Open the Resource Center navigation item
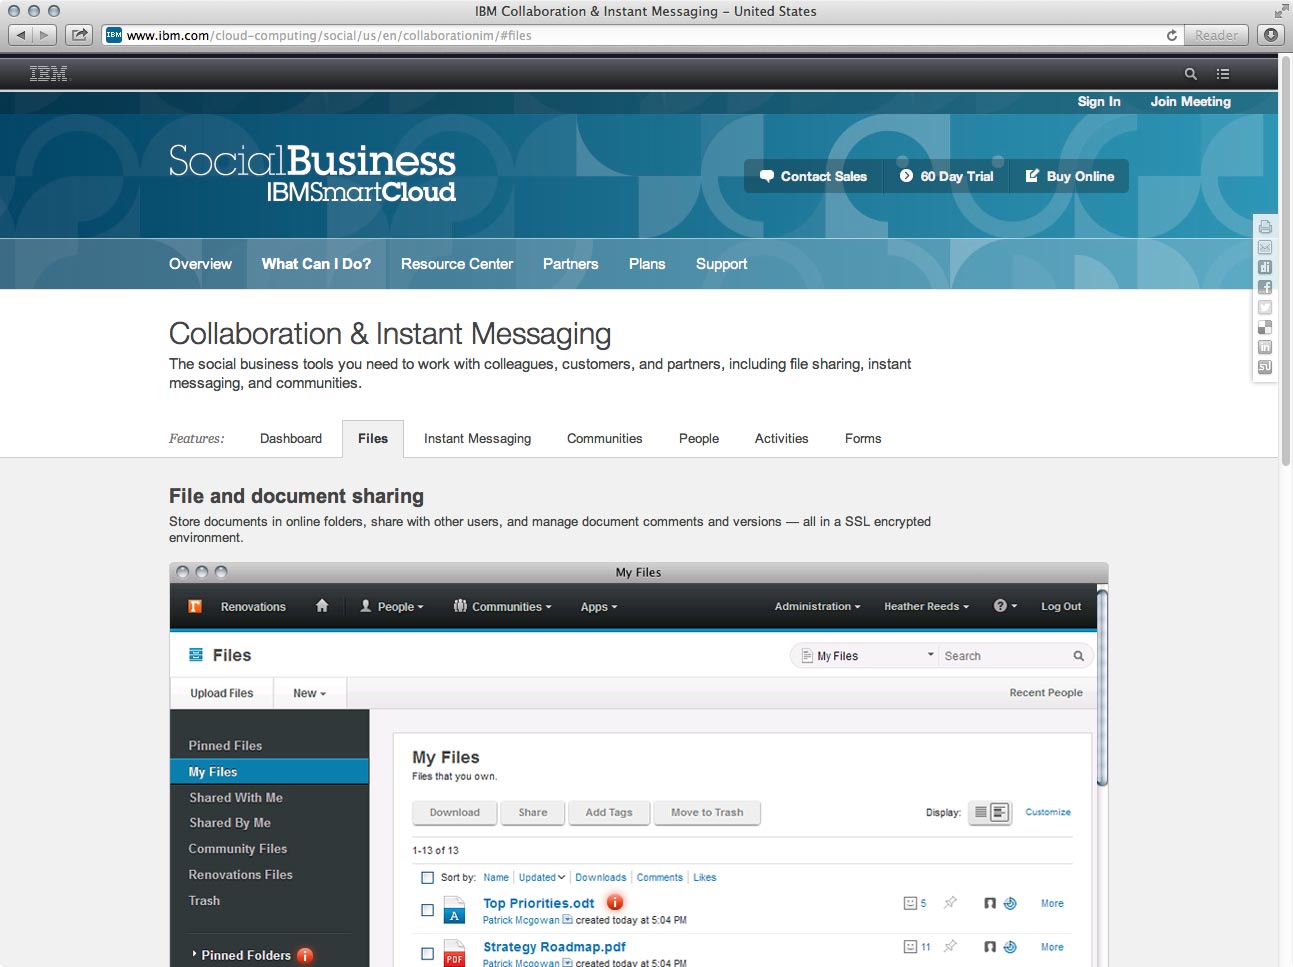 pyautogui.click(x=457, y=264)
